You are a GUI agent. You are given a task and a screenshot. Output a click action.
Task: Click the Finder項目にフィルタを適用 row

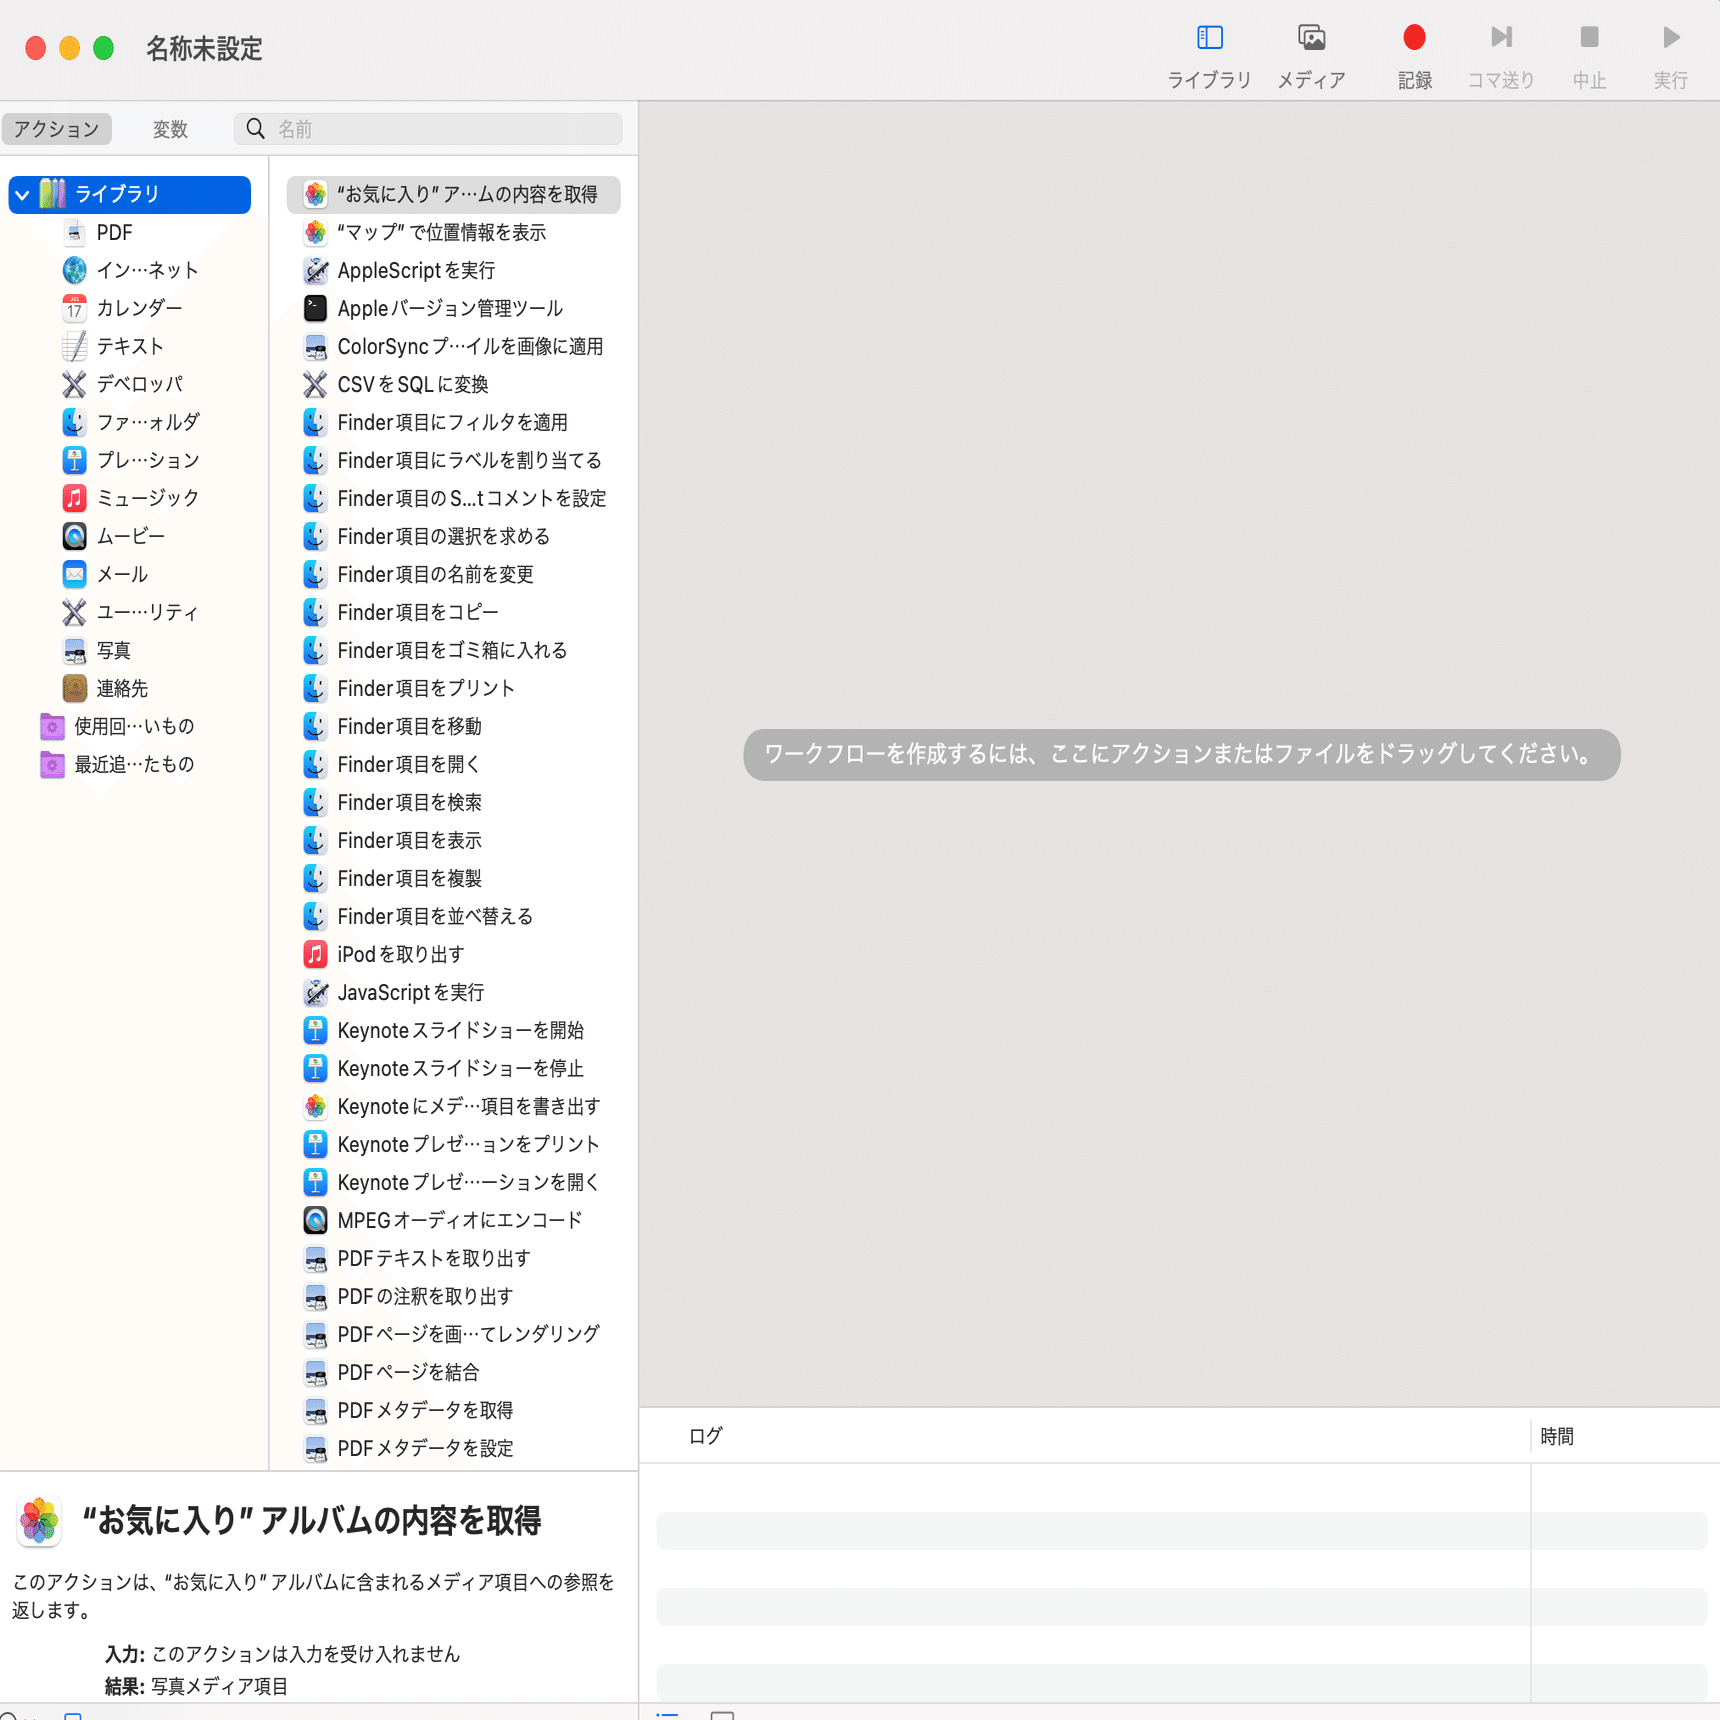tap(454, 423)
